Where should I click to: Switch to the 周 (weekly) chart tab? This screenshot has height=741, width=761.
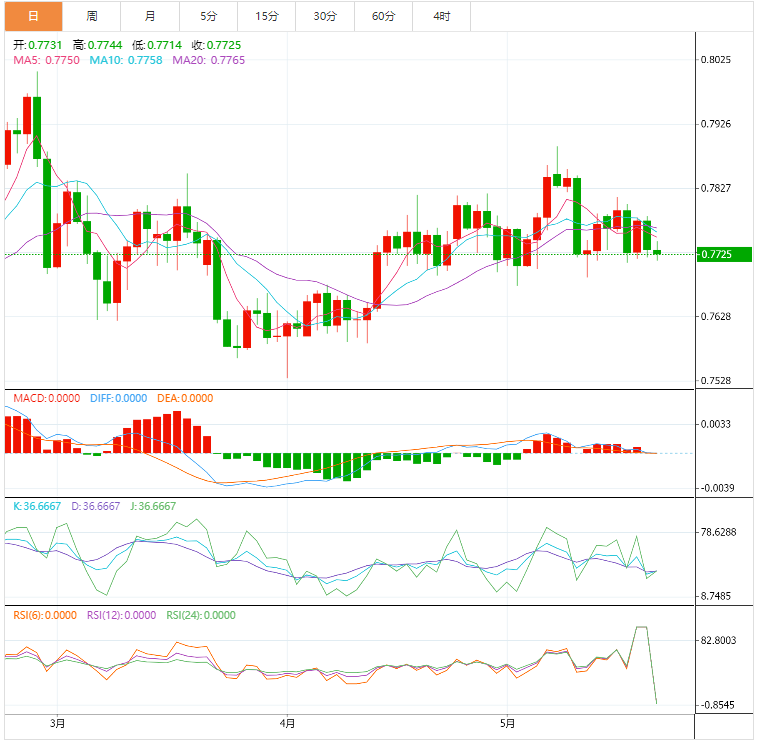[x=92, y=16]
